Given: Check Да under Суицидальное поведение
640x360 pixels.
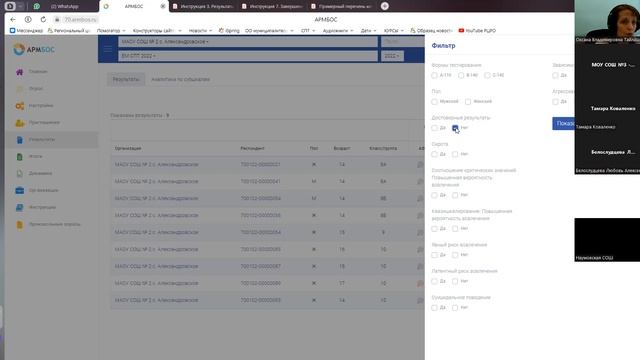Looking at the screenshot, I should click(x=434, y=308).
